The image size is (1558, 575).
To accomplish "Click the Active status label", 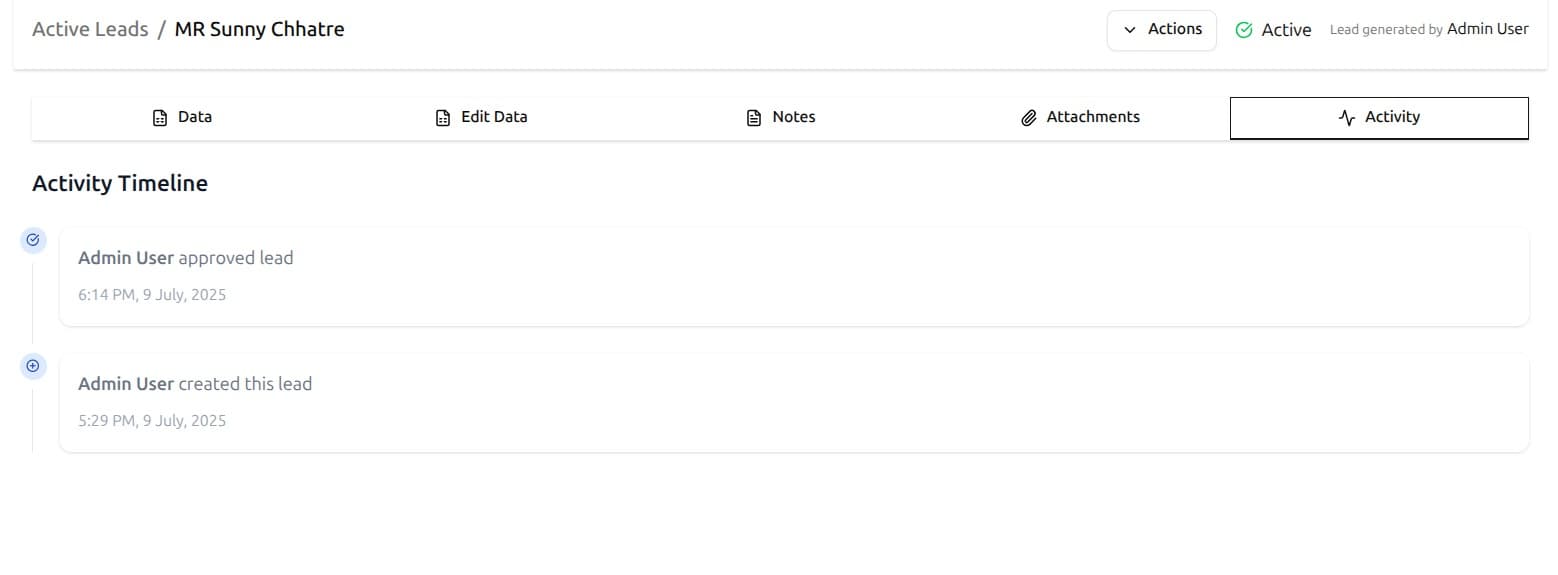I will (1286, 30).
